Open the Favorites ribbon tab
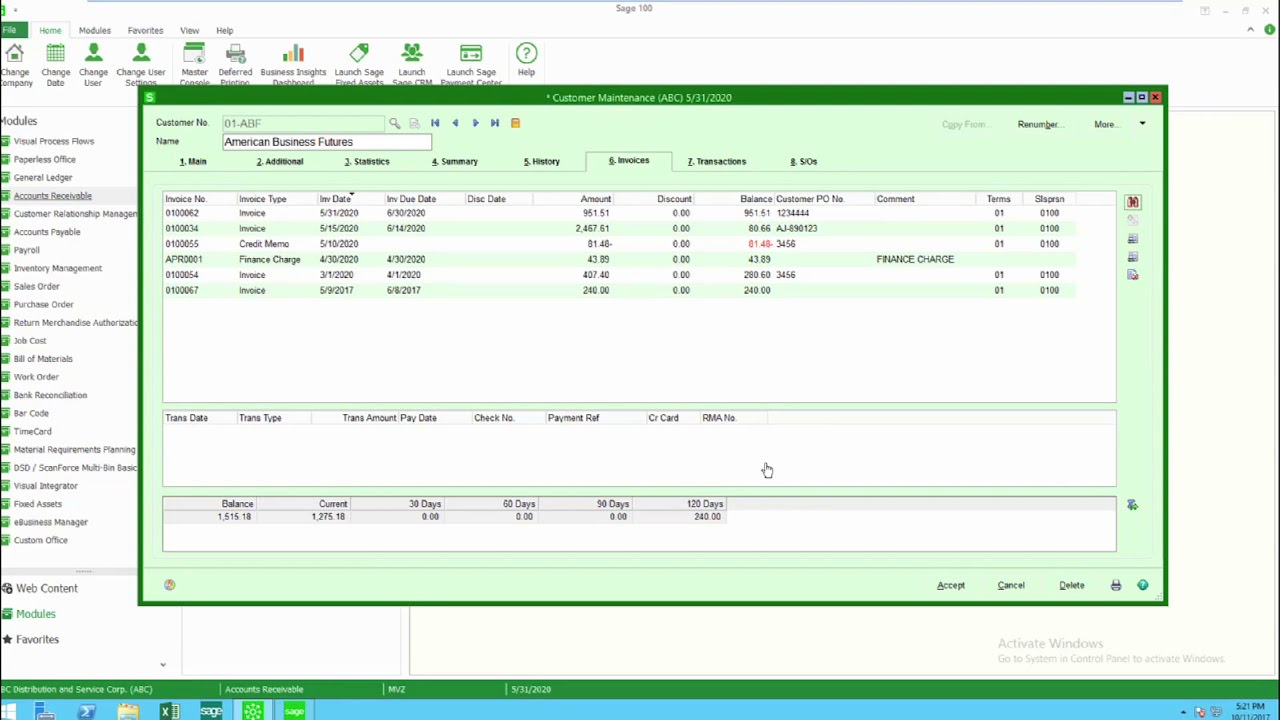Image resolution: width=1280 pixels, height=720 pixels. (145, 31)
